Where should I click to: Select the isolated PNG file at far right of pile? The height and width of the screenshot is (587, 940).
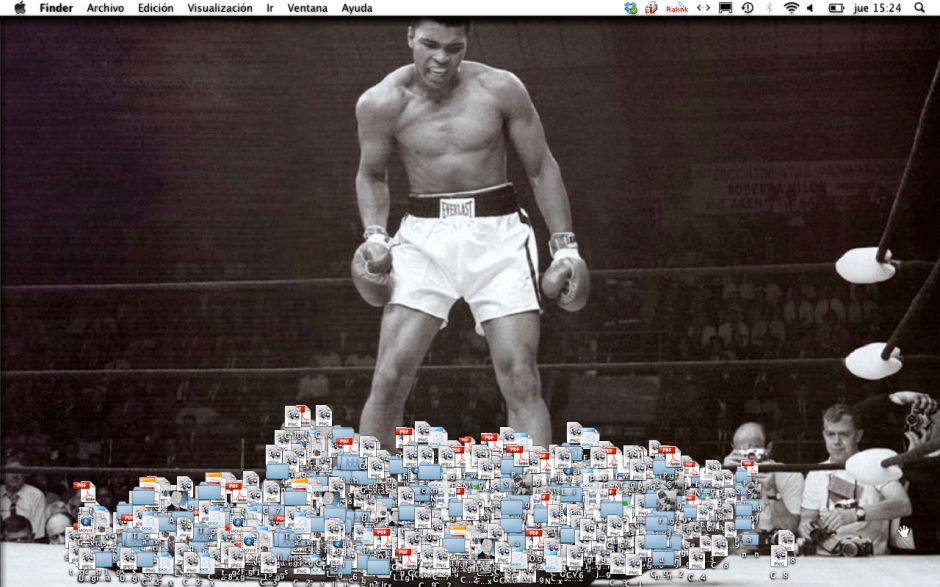[x=786, y=544]
